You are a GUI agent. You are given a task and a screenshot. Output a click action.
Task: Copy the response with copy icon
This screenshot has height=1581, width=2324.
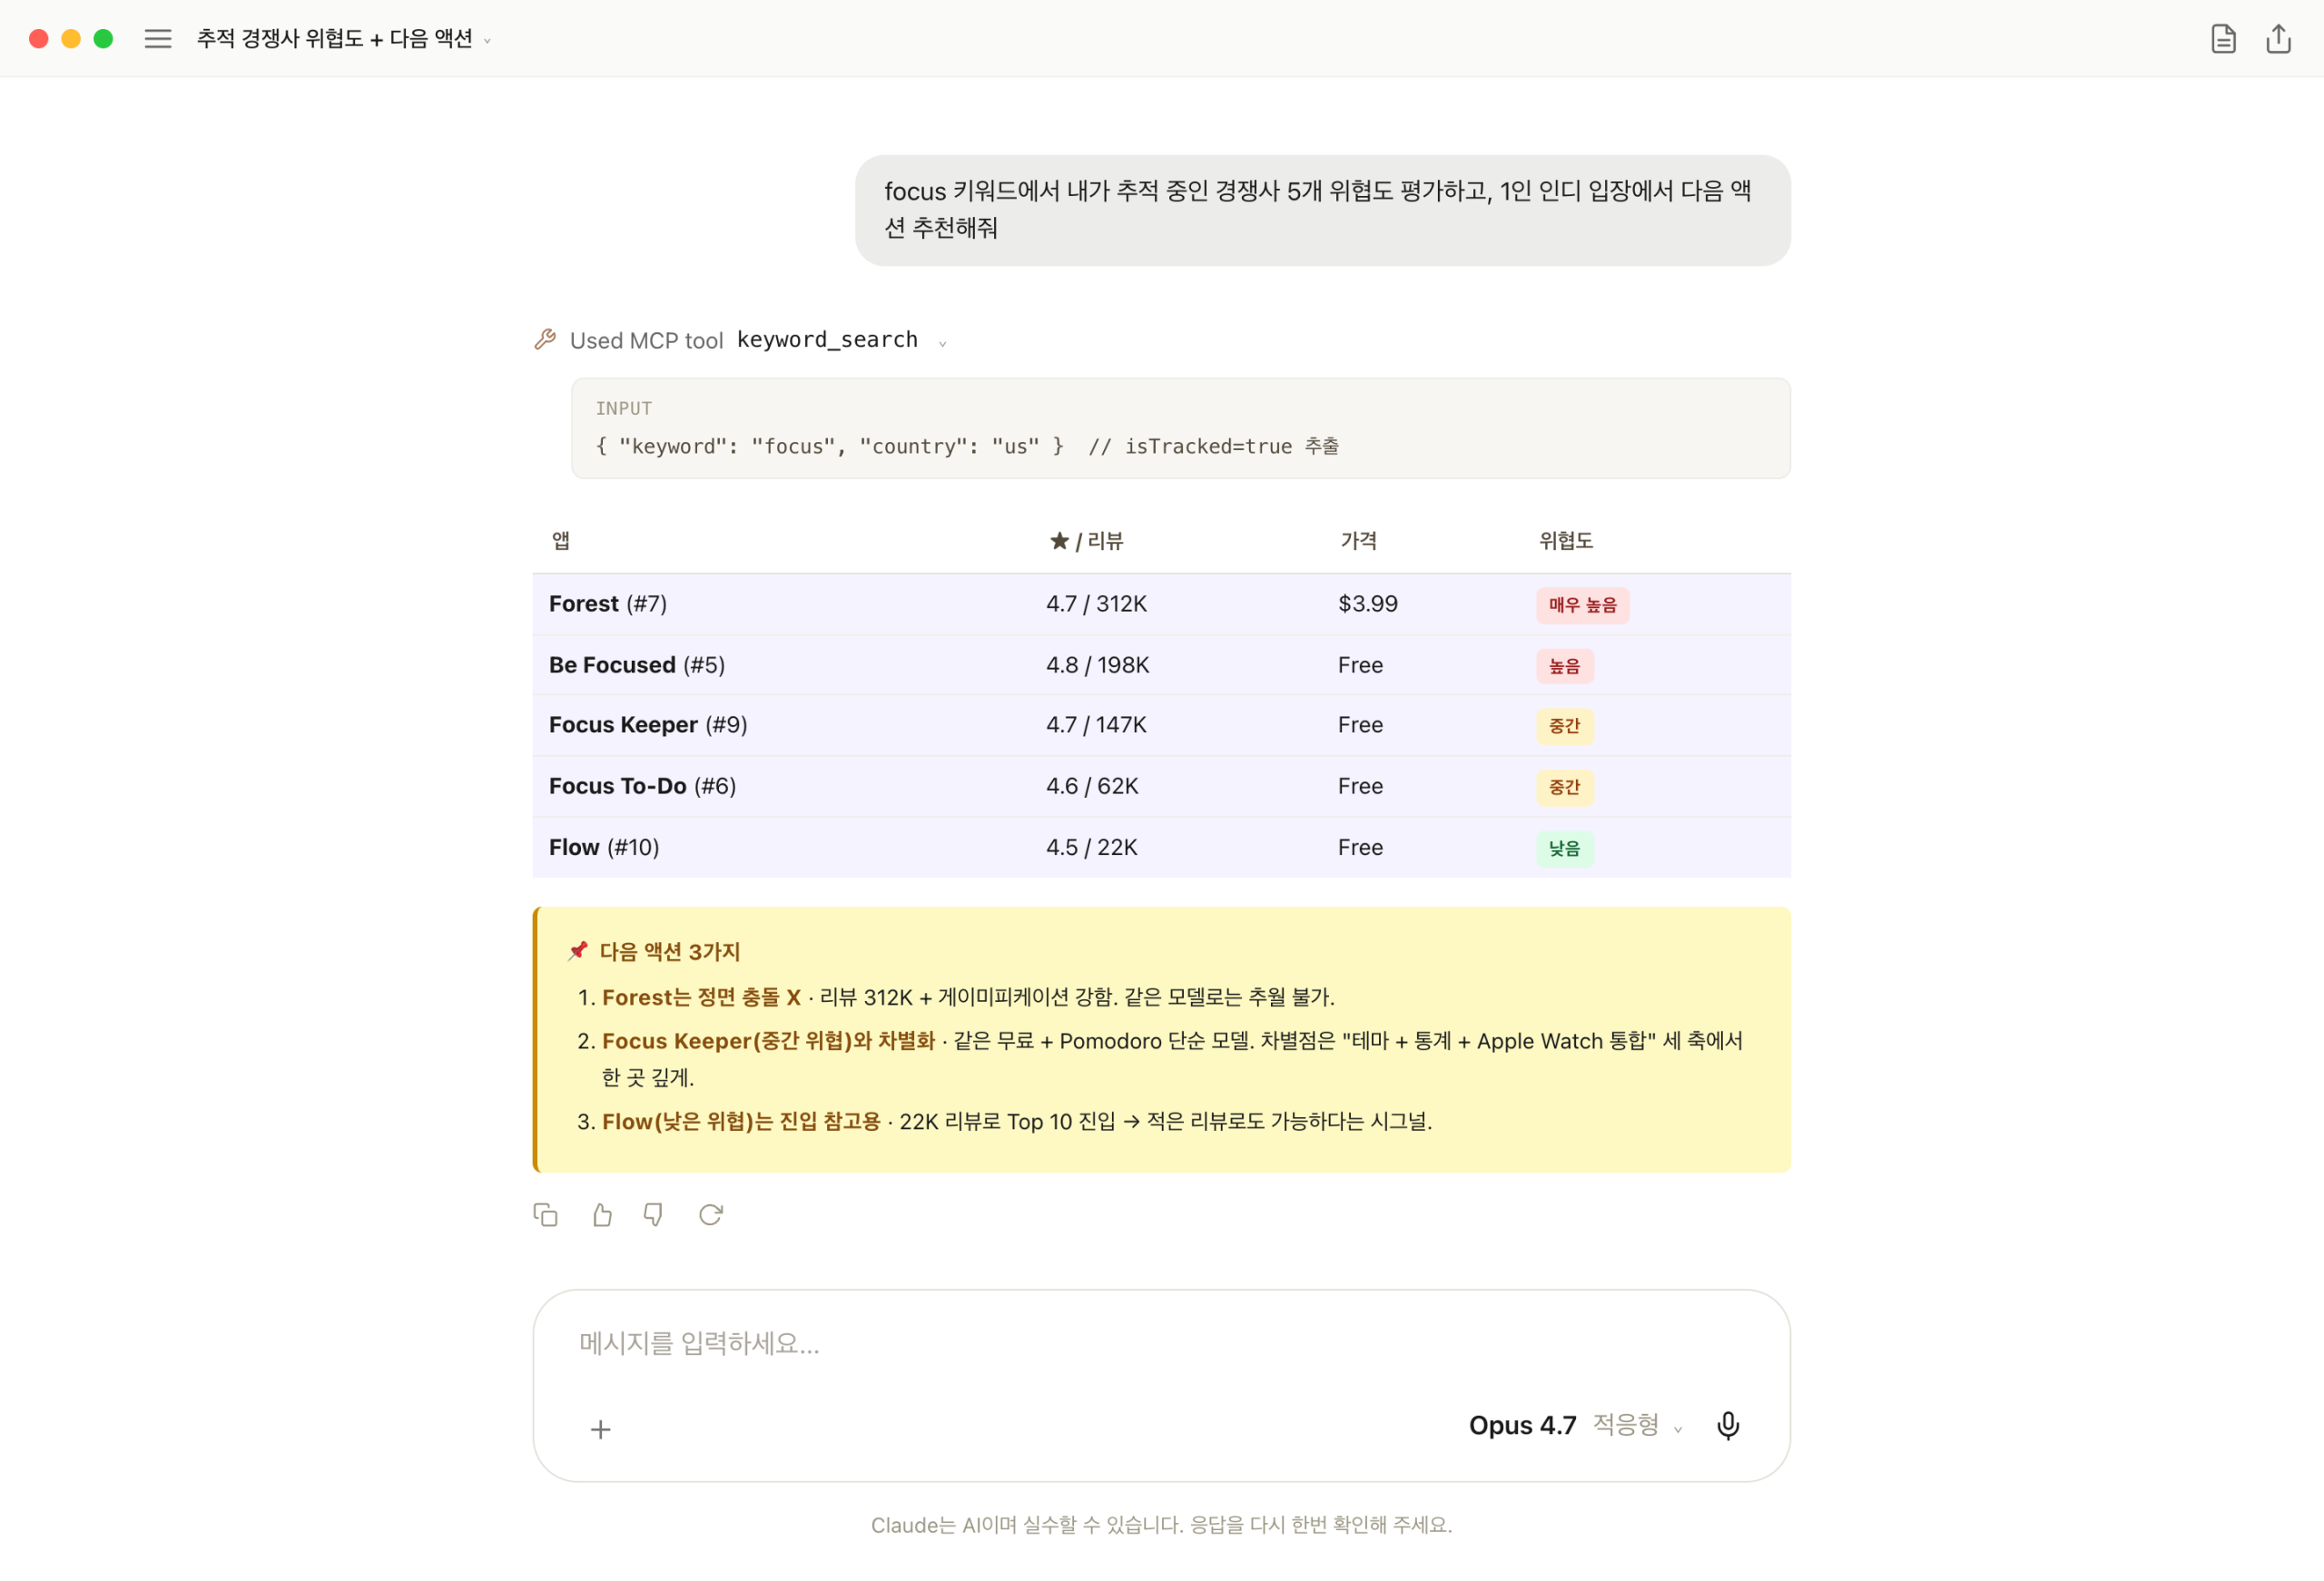click(x=545, y=1214)
